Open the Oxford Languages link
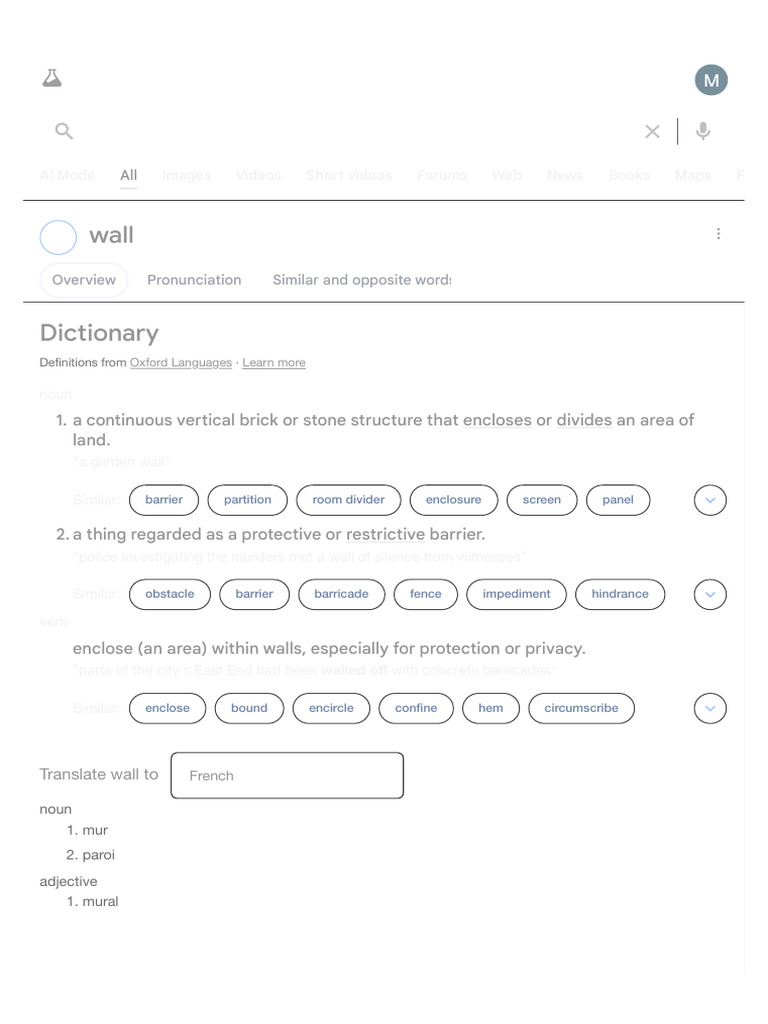768x1024 pixels. point(180,363)
